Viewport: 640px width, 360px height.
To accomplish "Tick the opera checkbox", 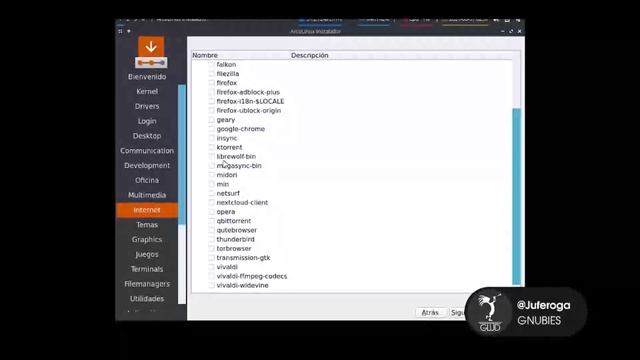I will [211, 212].
